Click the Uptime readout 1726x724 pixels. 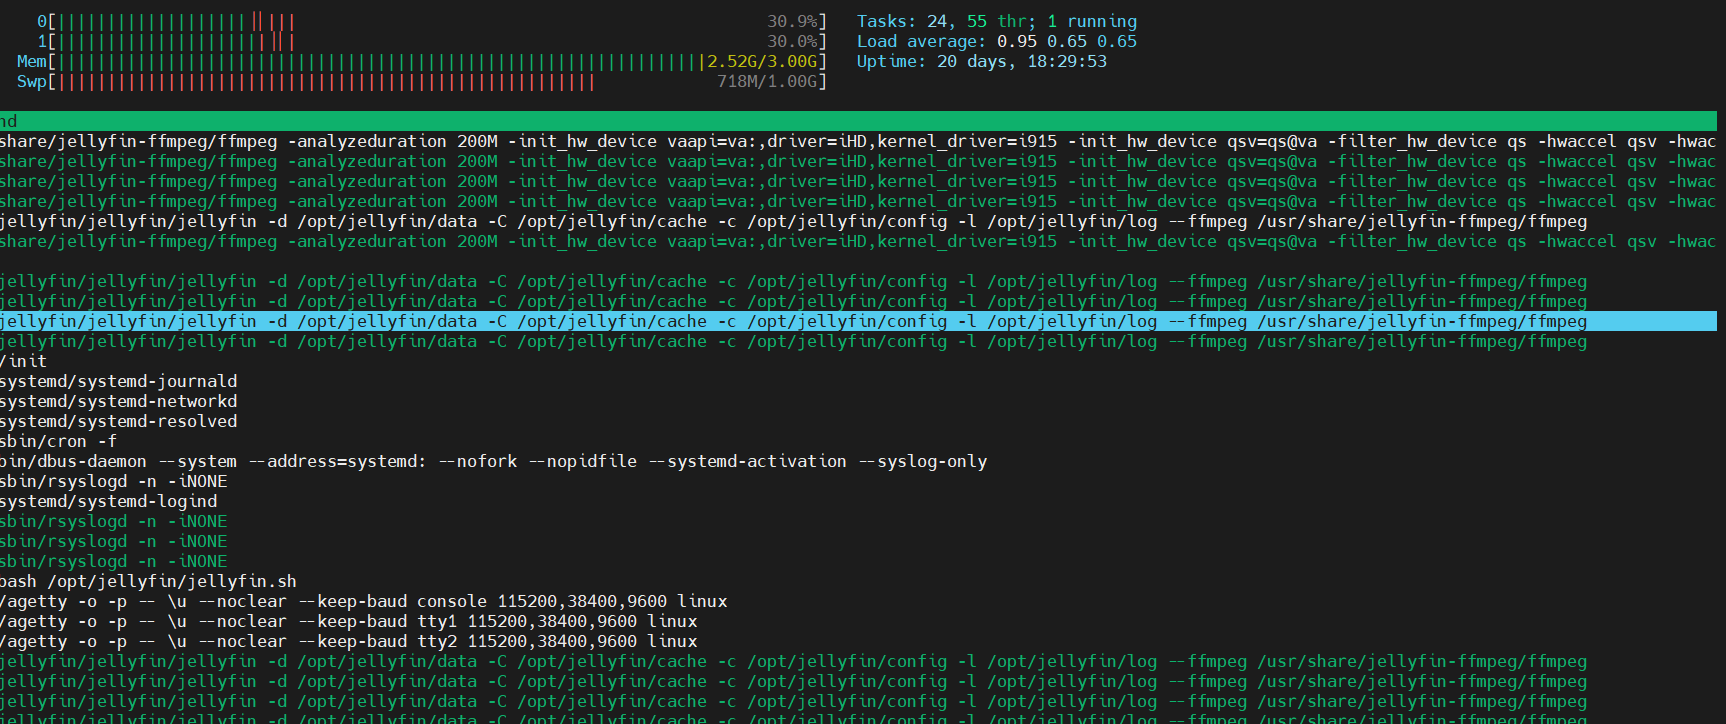[981, 61]
